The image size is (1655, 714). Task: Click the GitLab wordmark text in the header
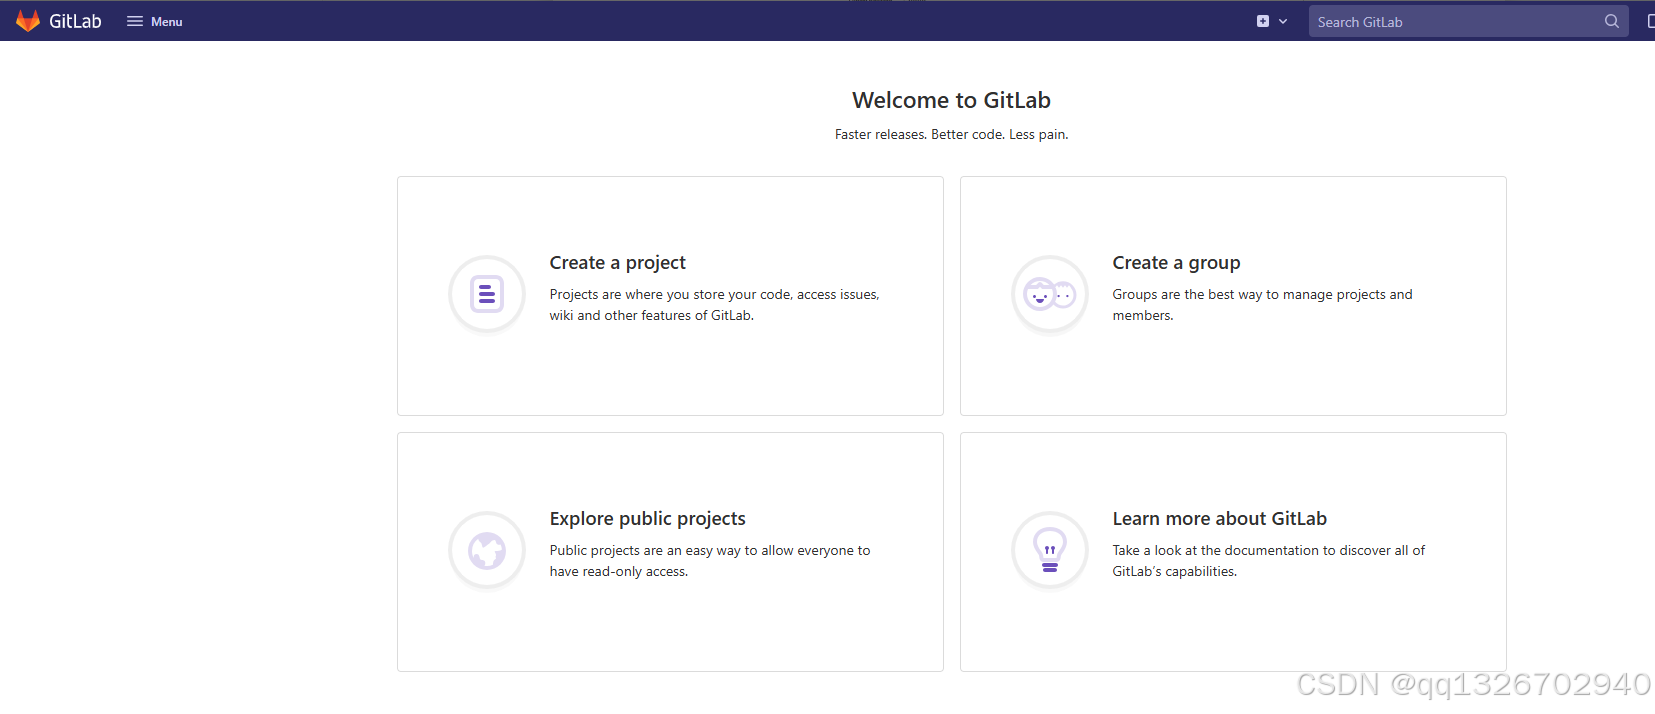point(75,21)
